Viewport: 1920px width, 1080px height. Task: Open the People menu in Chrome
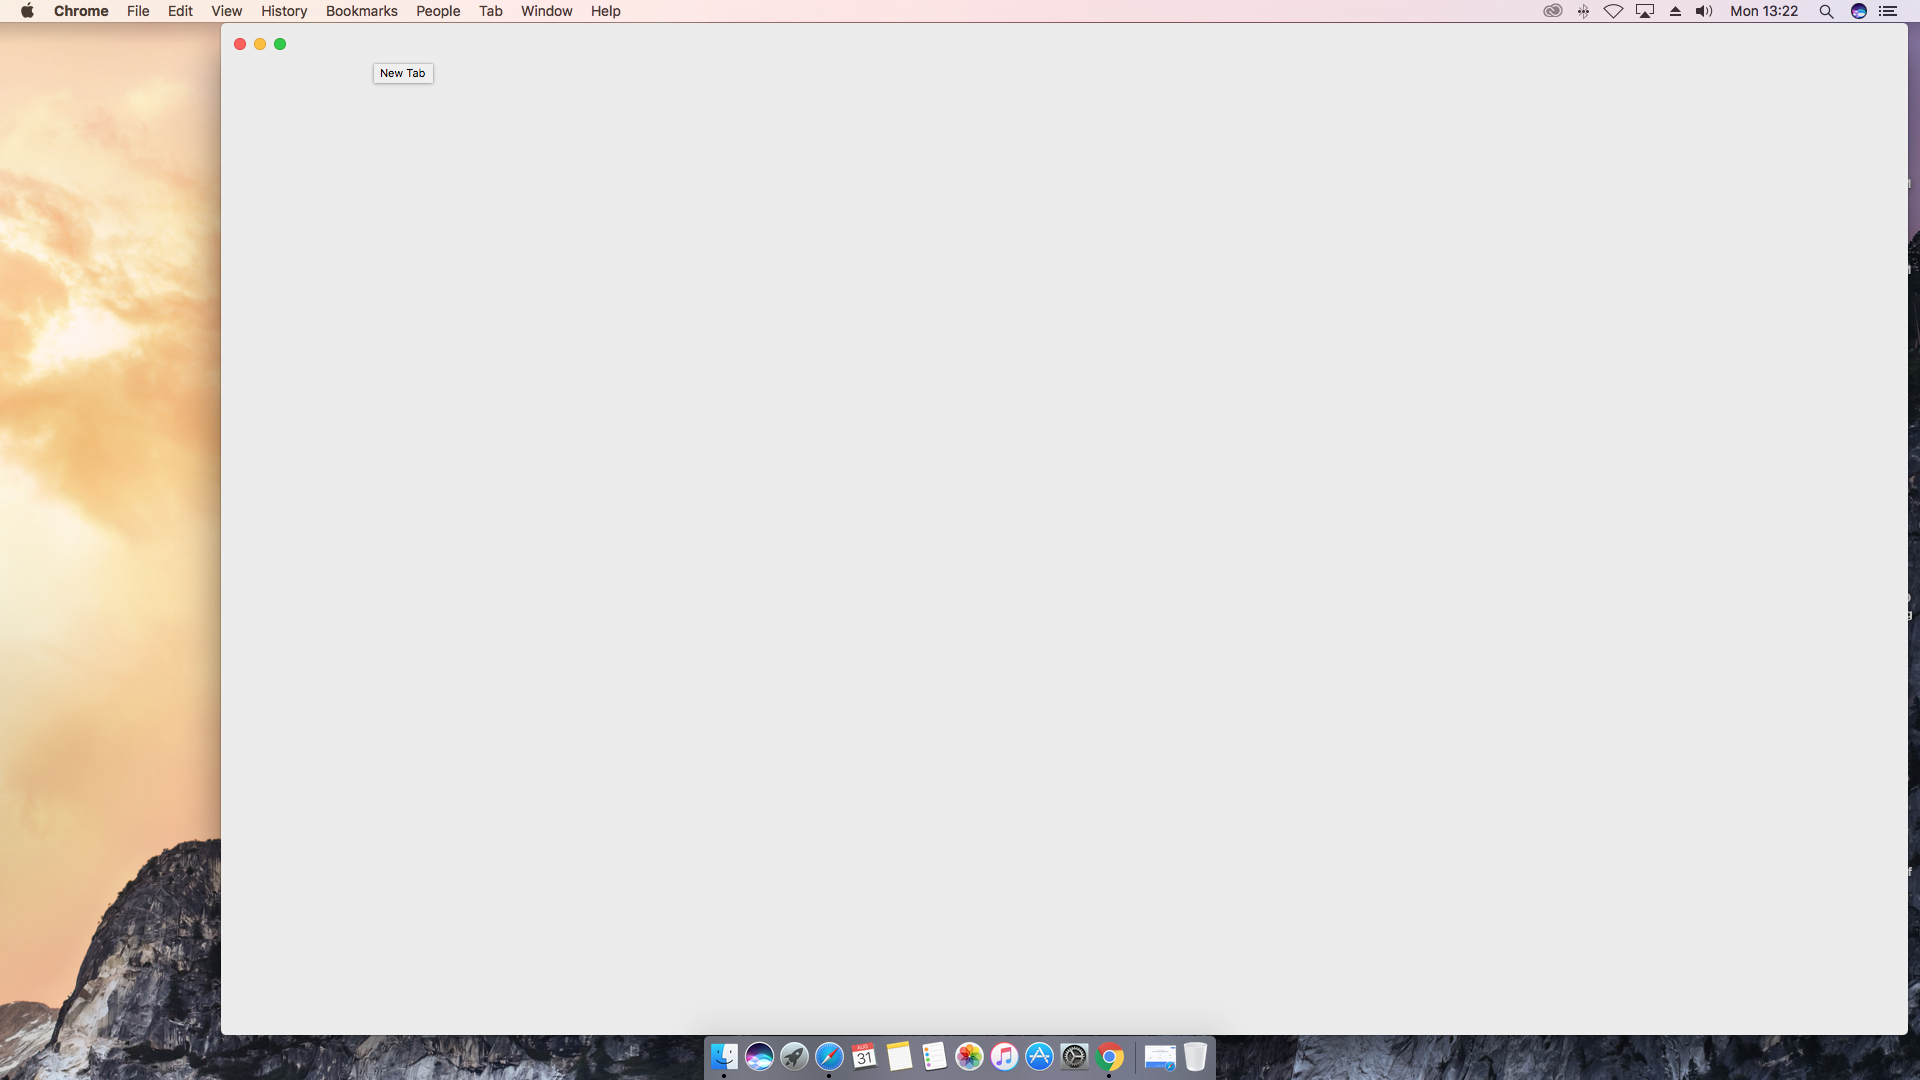tap(438, 11)
